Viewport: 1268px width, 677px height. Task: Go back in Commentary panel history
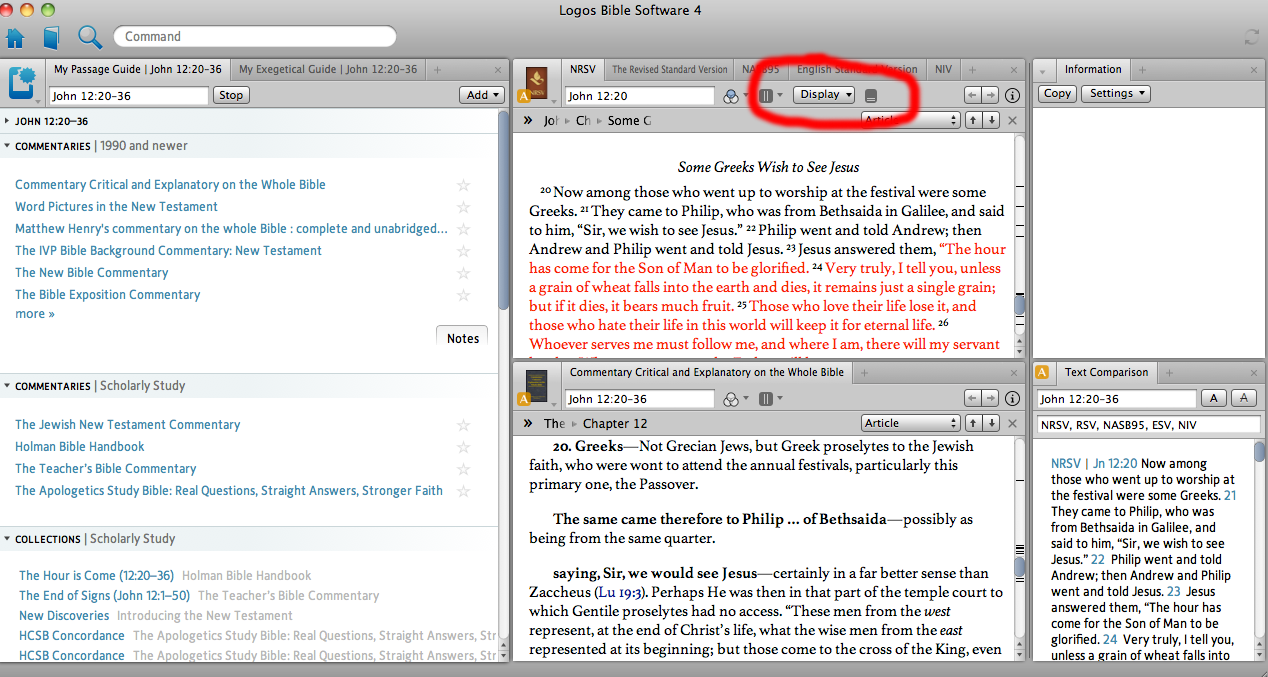(972, 398)
